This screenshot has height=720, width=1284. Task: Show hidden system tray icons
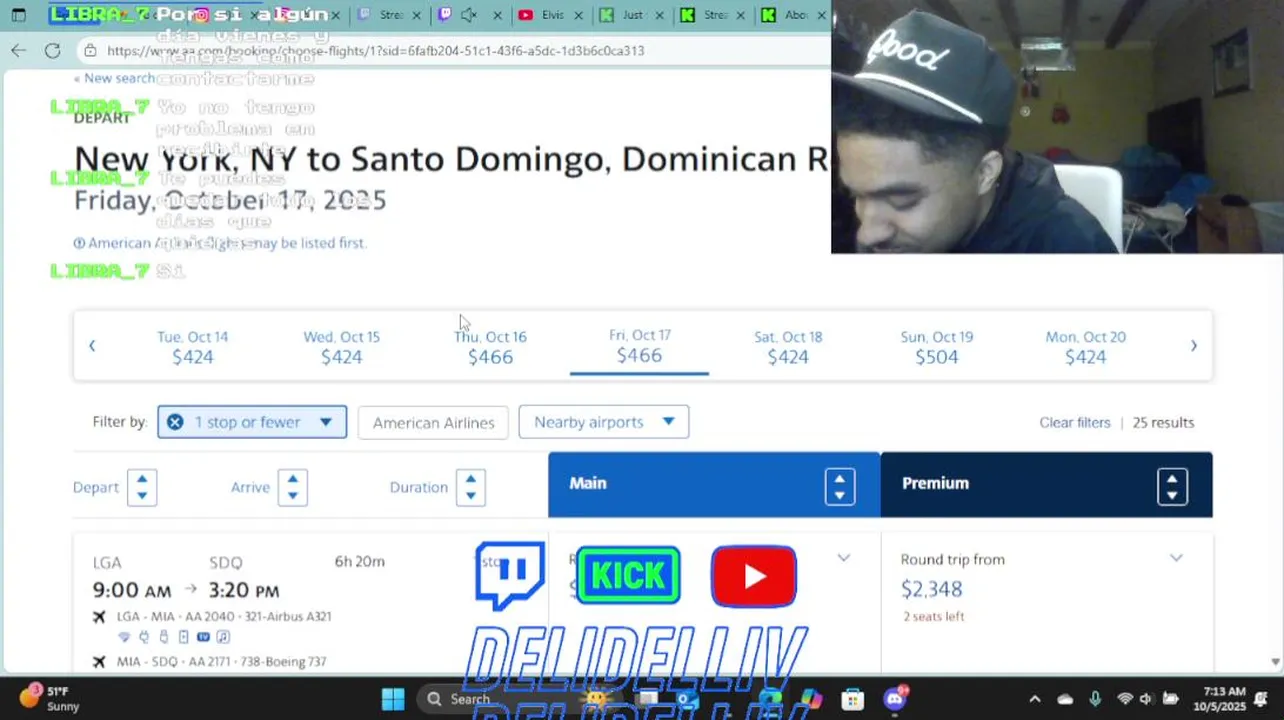[1035, 699]
